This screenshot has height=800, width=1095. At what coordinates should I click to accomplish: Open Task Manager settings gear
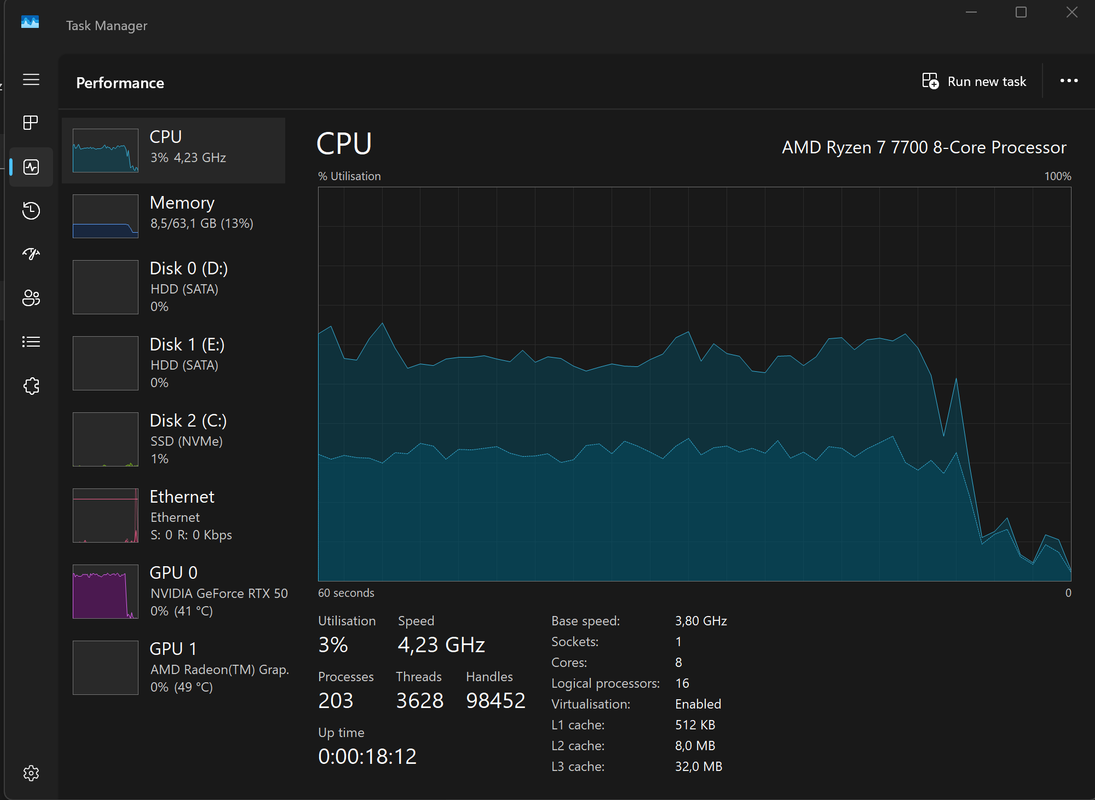(31, 773)
